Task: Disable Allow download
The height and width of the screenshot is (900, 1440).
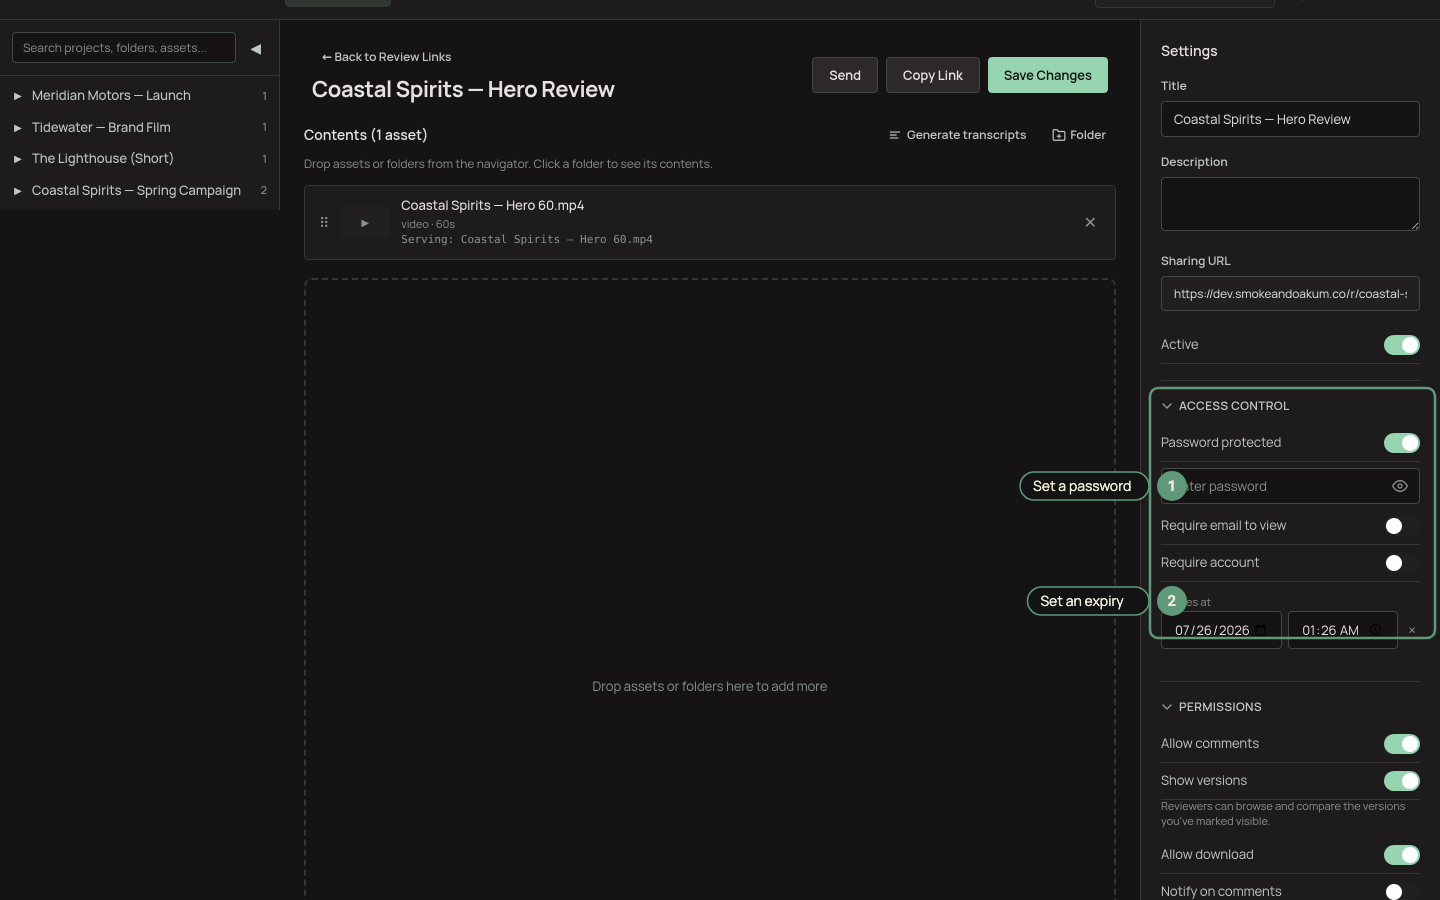Action: pos(1402,855)
